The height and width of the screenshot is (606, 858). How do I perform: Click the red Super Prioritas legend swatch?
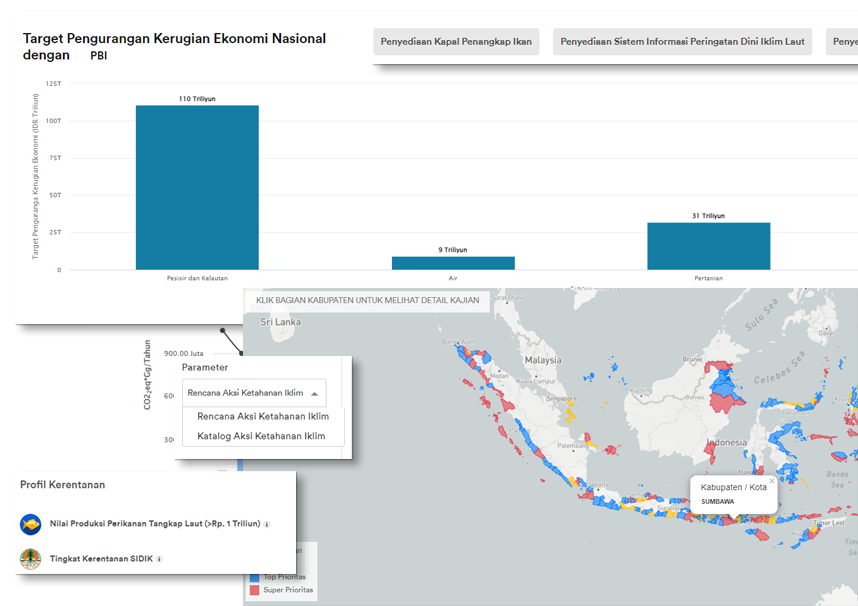(254, 590)
